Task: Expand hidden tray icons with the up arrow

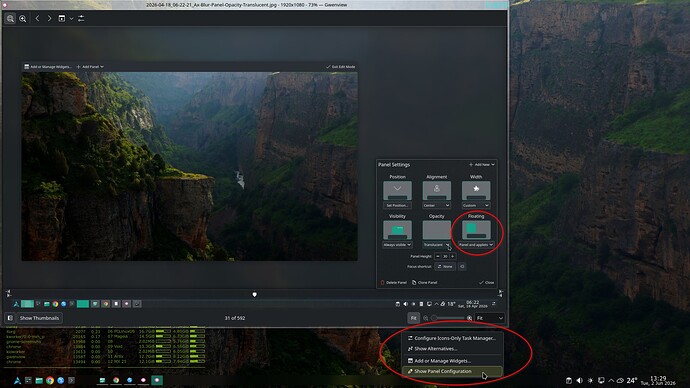Action: (x=611, y=381)
